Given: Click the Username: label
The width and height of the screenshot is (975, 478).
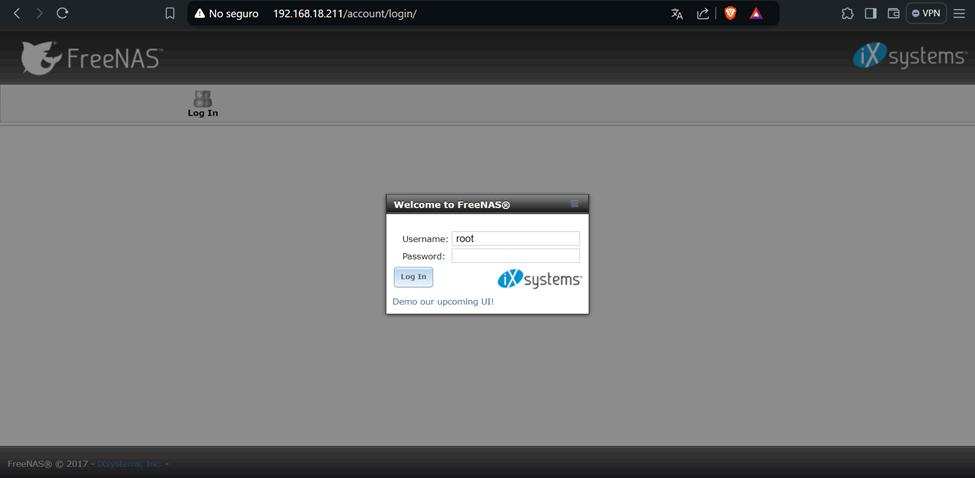Looking at the screenshot, I should (425, 239).
